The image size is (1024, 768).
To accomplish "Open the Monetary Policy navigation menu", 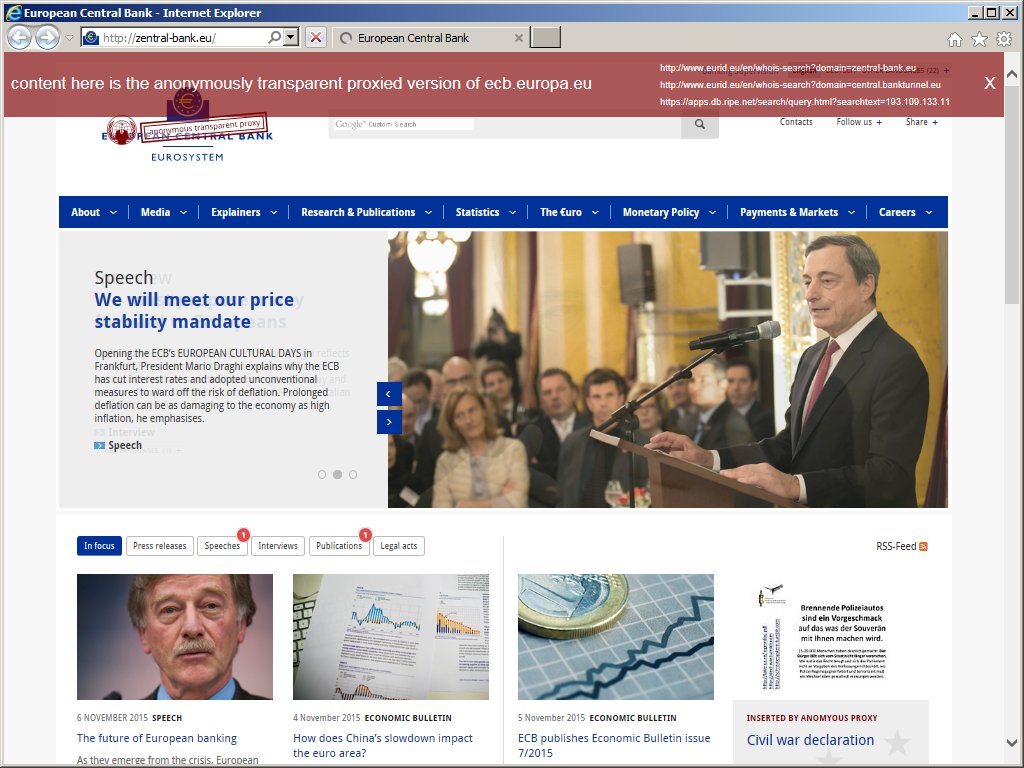I will (x=669, y=212).
